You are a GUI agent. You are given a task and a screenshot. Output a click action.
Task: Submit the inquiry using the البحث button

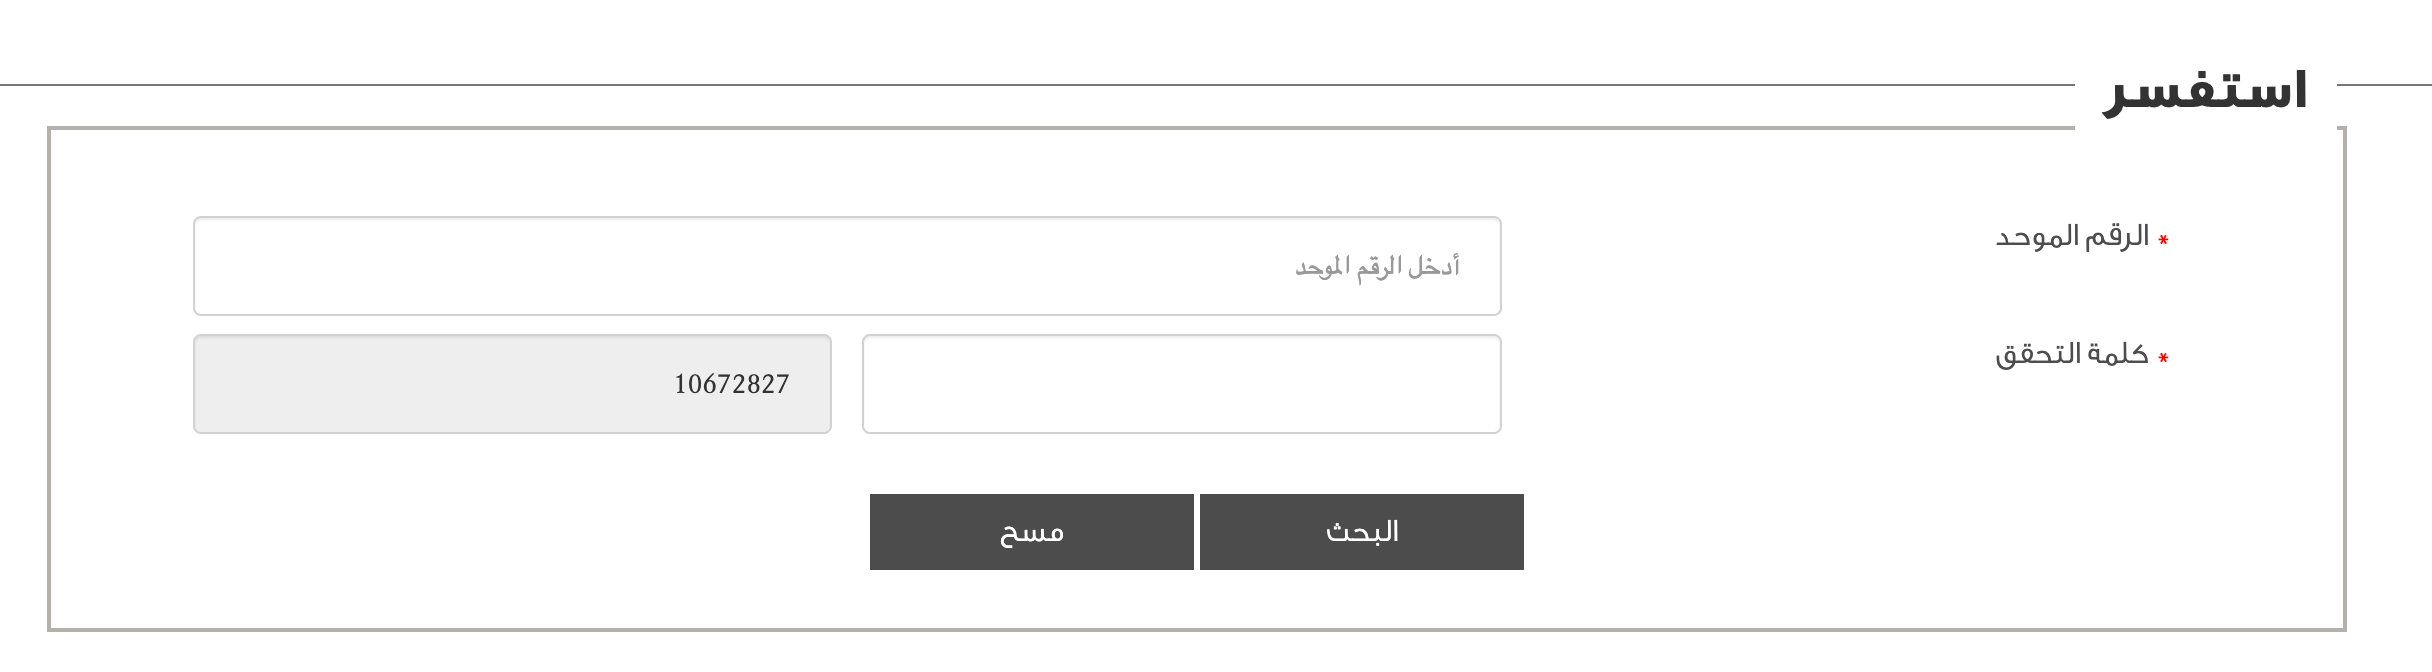[1361, 532]
